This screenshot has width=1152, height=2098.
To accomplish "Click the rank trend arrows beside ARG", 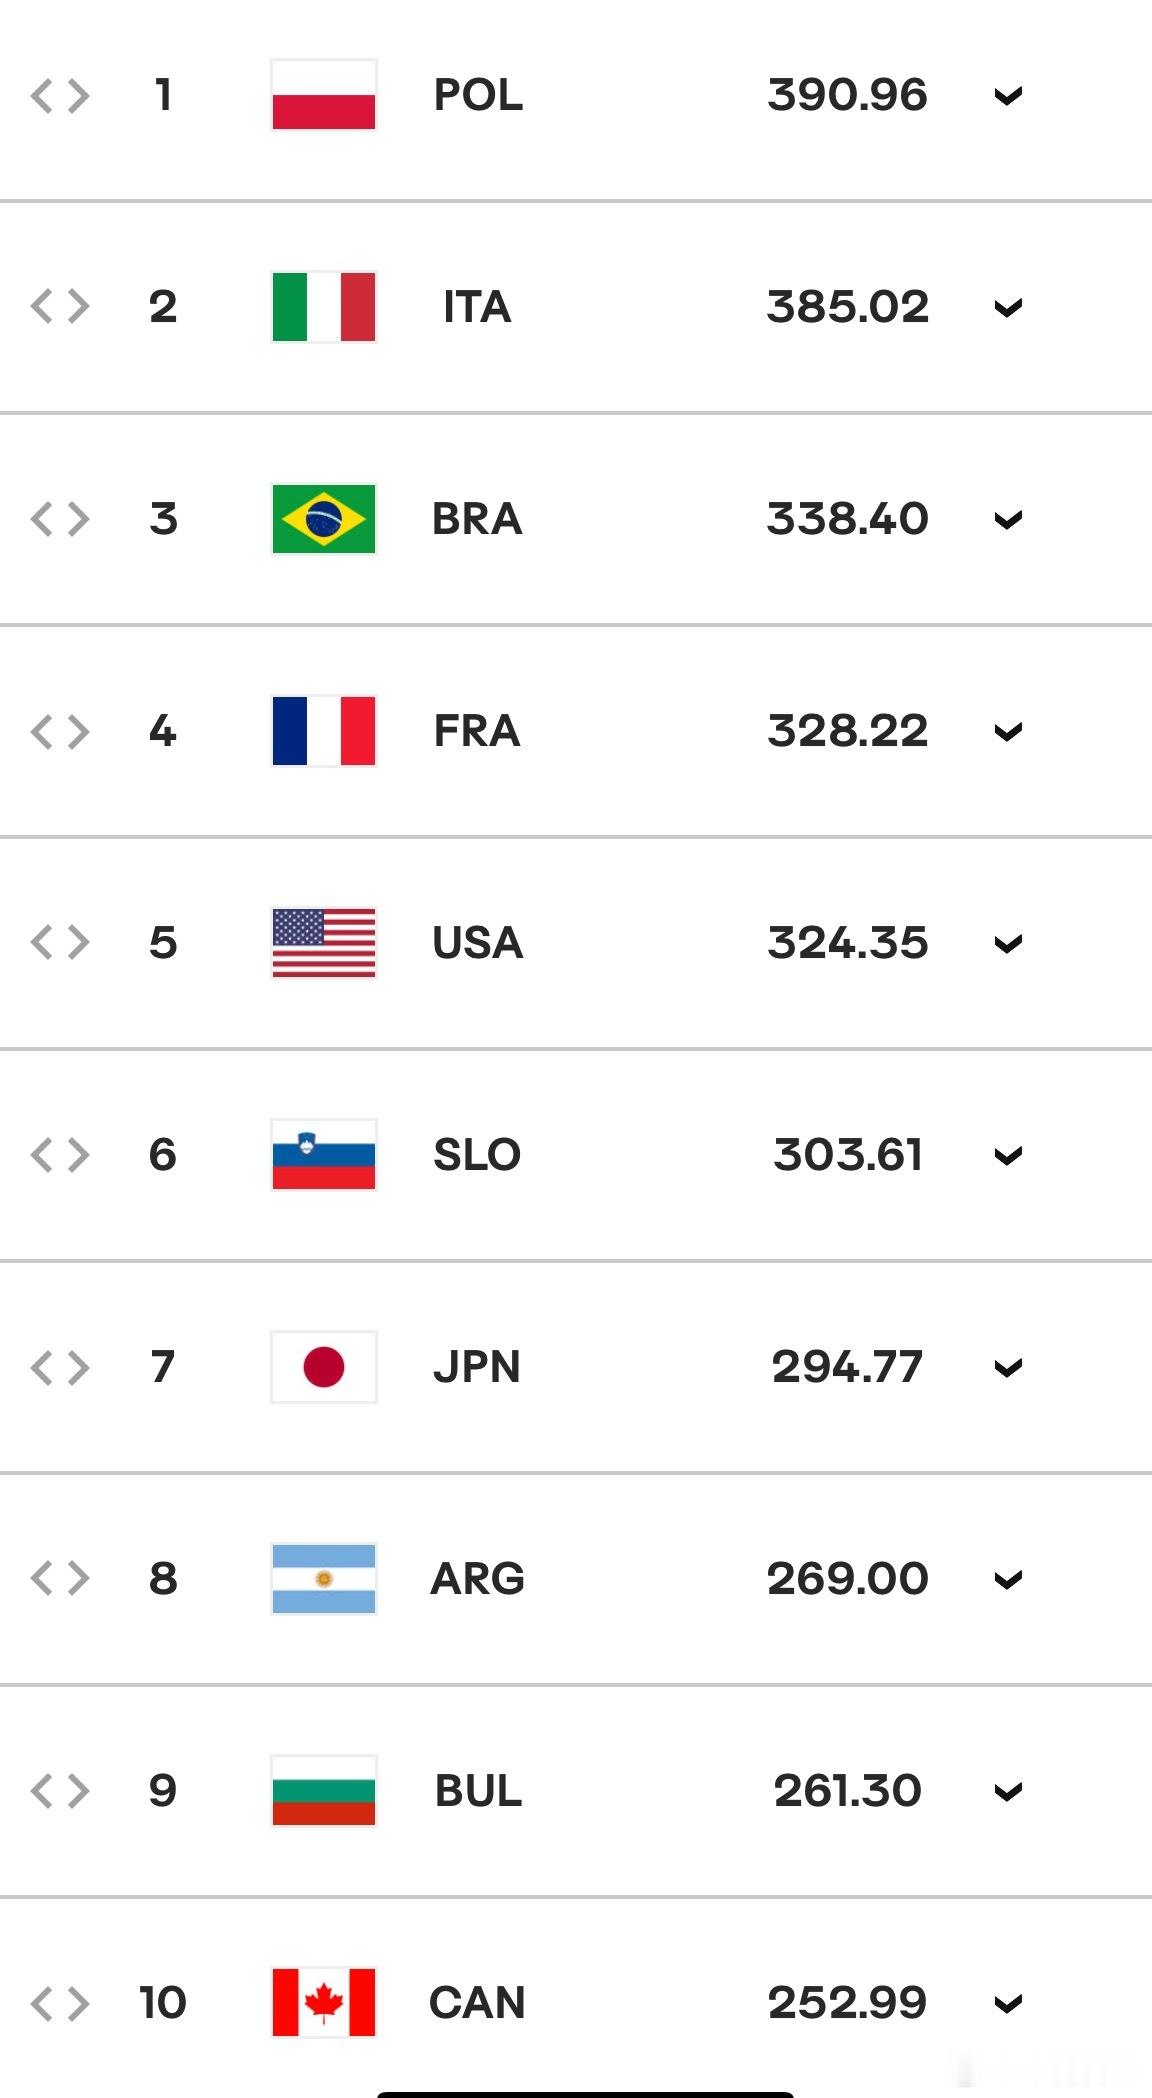I will pyautogui.click(x=60, y=1579).
